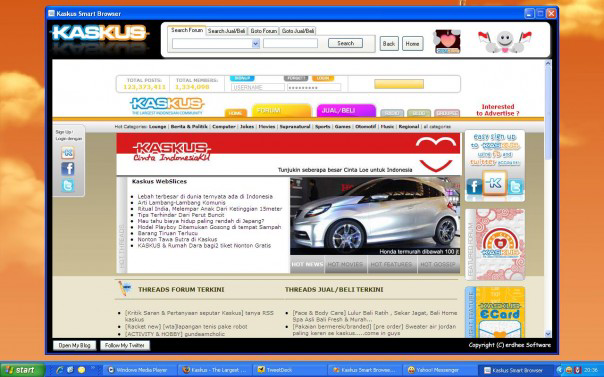Click the Follow My Twitter button
This screenshot has height=377, width=604.
pos(125,345)
